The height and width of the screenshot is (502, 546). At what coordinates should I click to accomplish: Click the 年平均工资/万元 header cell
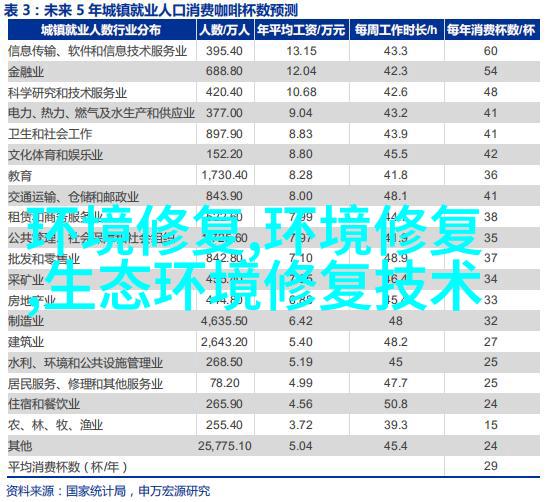tap(302, 30)
